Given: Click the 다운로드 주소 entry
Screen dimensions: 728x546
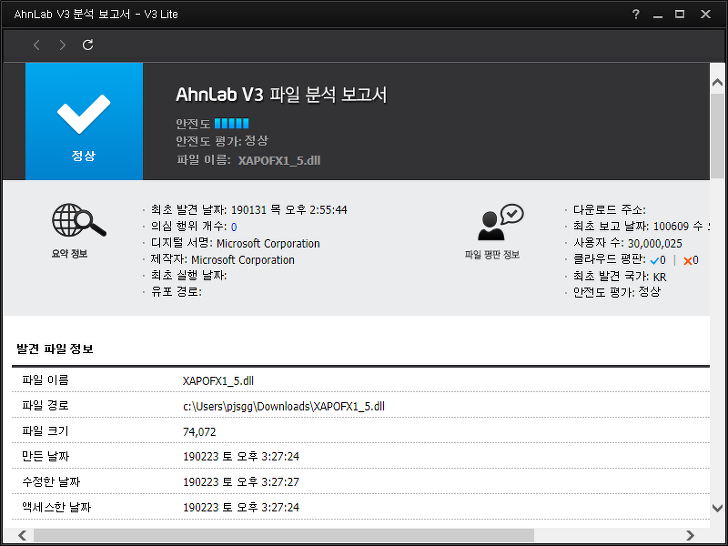Looking at the screenshot, I should click(609, 210).
